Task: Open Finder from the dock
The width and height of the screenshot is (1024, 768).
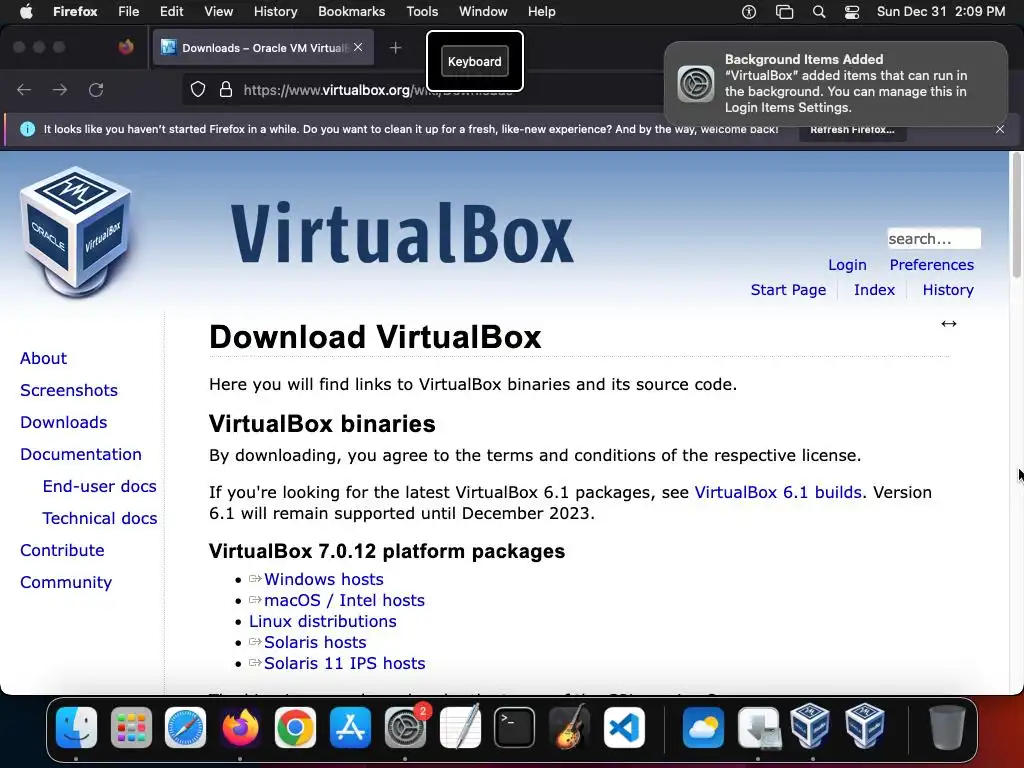Action: [76, 728]
